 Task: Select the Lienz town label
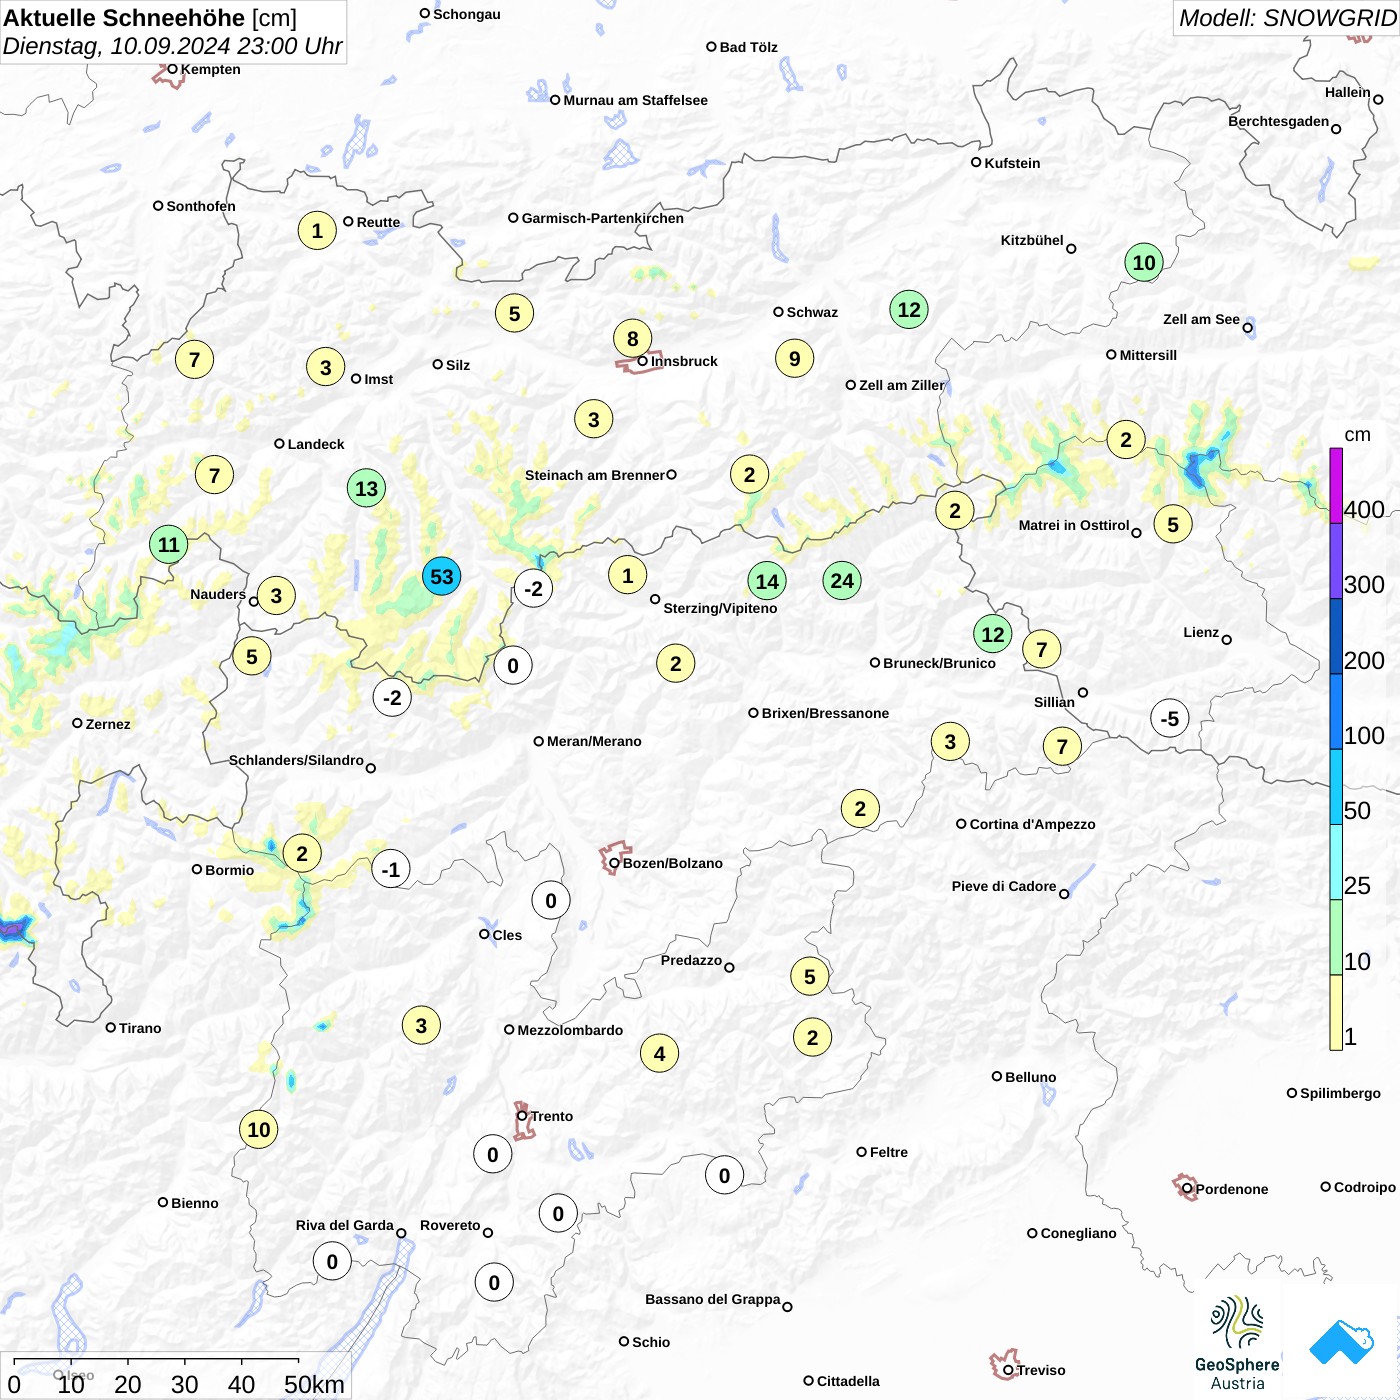coord(1201,632)
